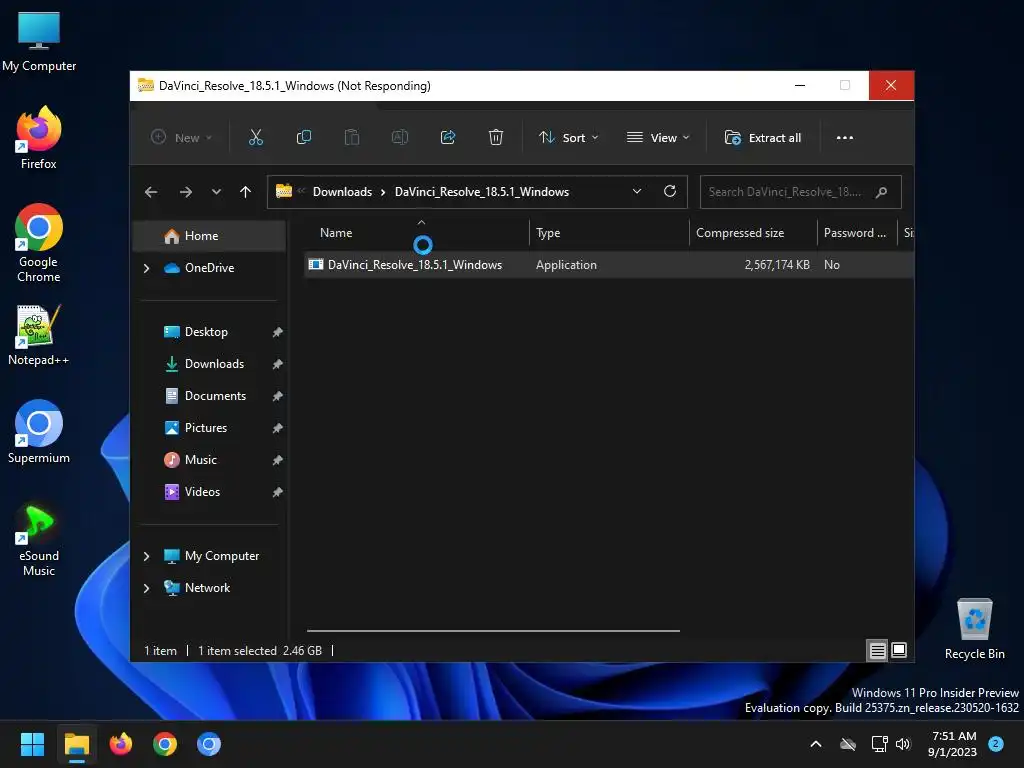Open the Windows Start menu
This screenshot has height=768, width=1024.
[x=32, y=744]
